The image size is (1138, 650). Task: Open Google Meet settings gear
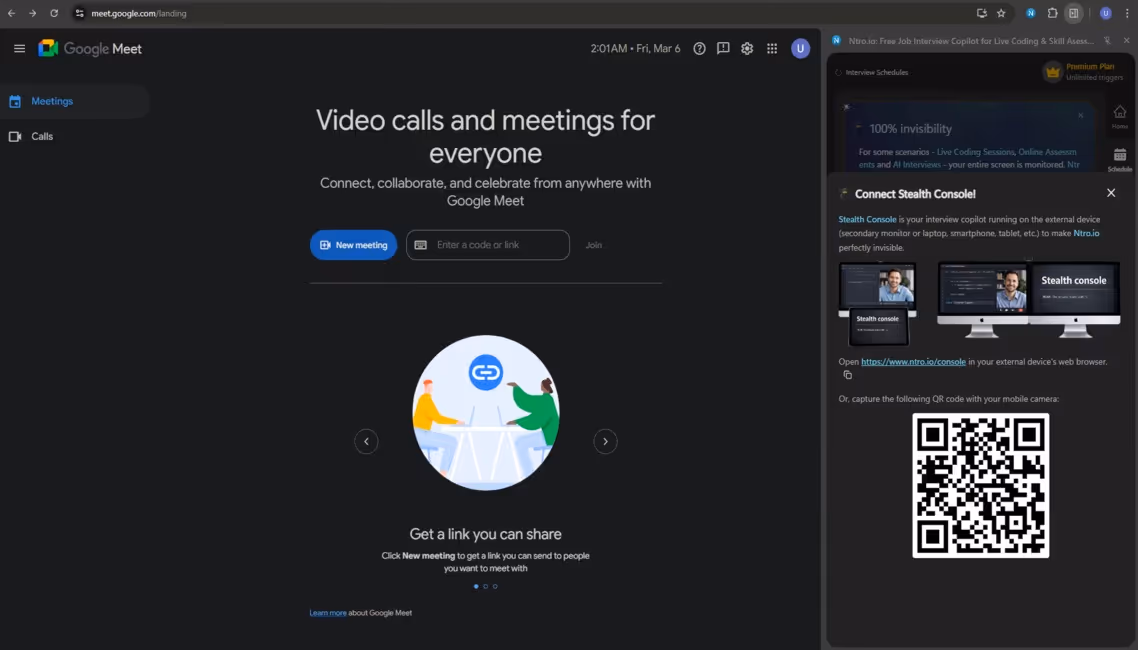point(747,49)
